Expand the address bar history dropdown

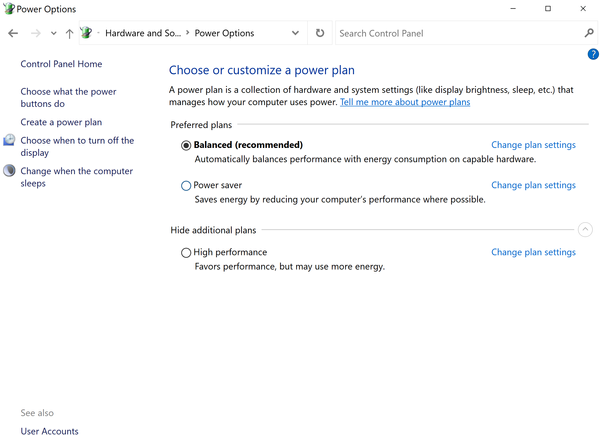295,33
